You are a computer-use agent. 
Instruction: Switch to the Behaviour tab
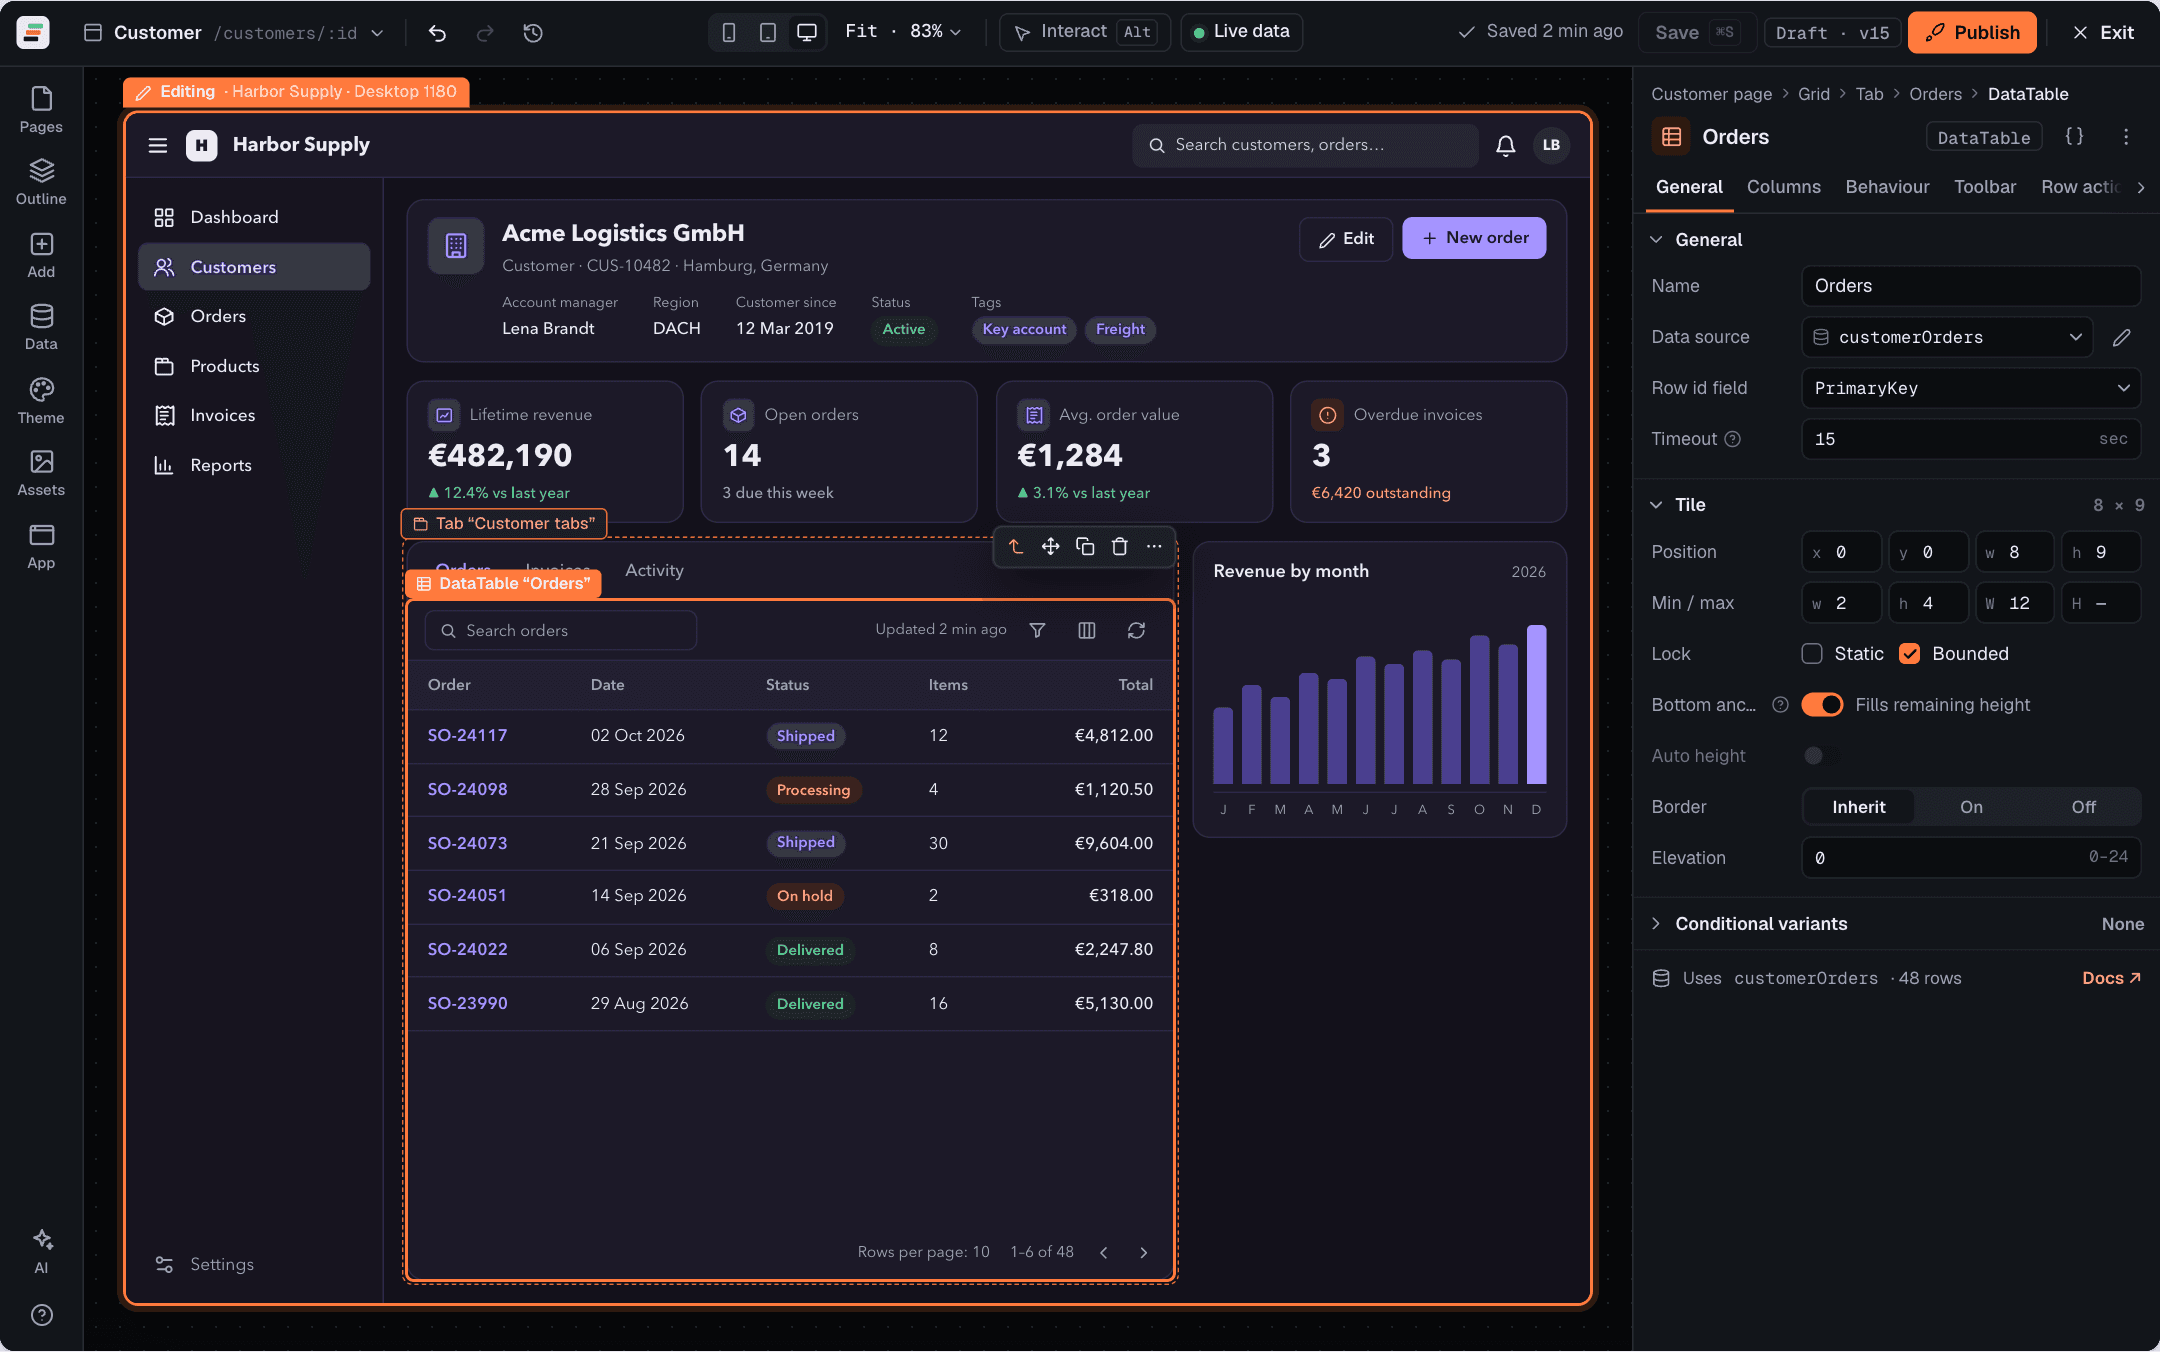(x=1887, y=187)
